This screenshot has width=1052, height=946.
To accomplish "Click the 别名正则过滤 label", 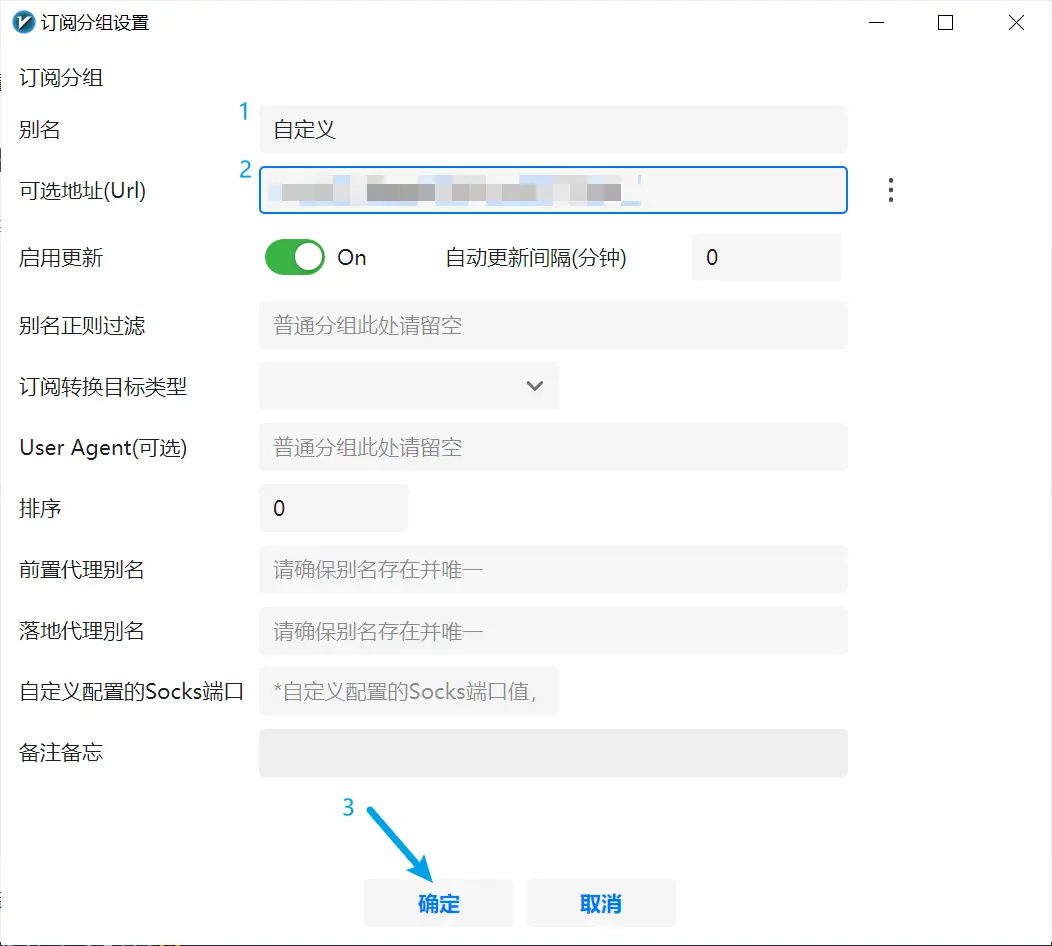I will click(82, 325).
